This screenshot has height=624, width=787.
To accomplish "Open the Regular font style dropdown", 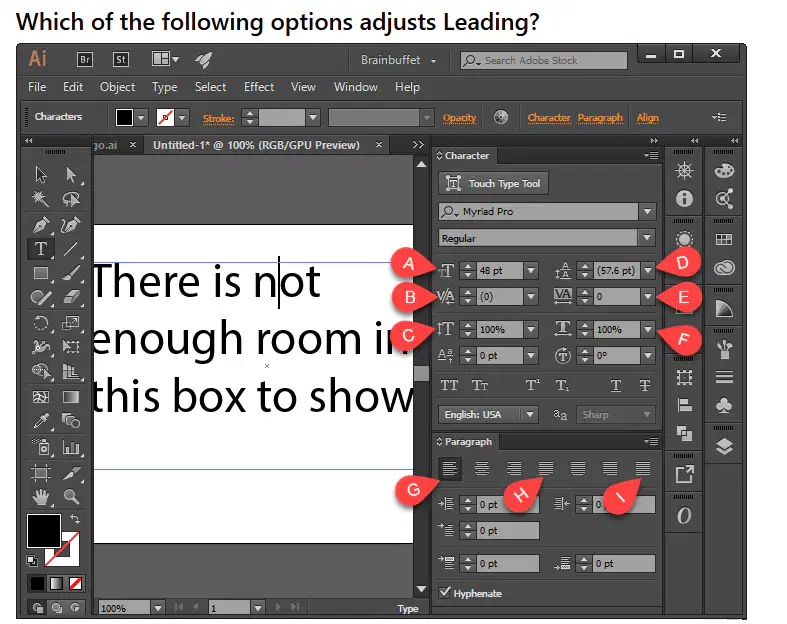I will pos(647,238).
